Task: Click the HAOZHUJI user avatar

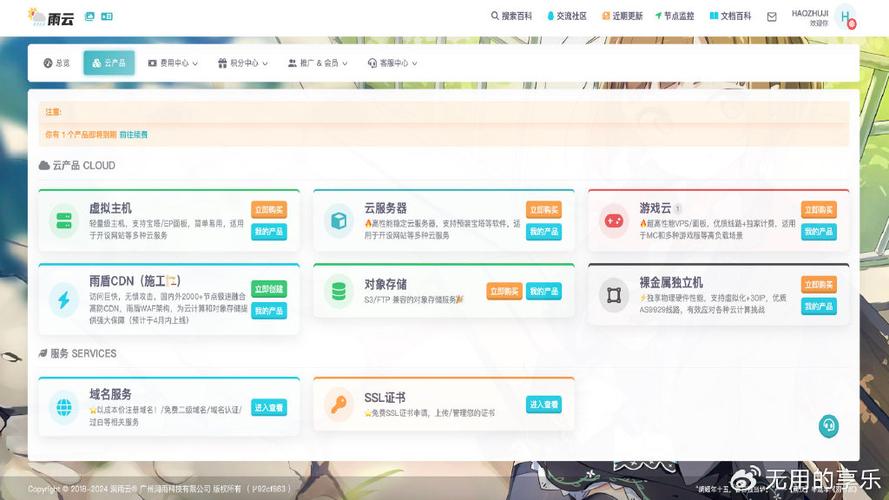Action: pos(846,17)
